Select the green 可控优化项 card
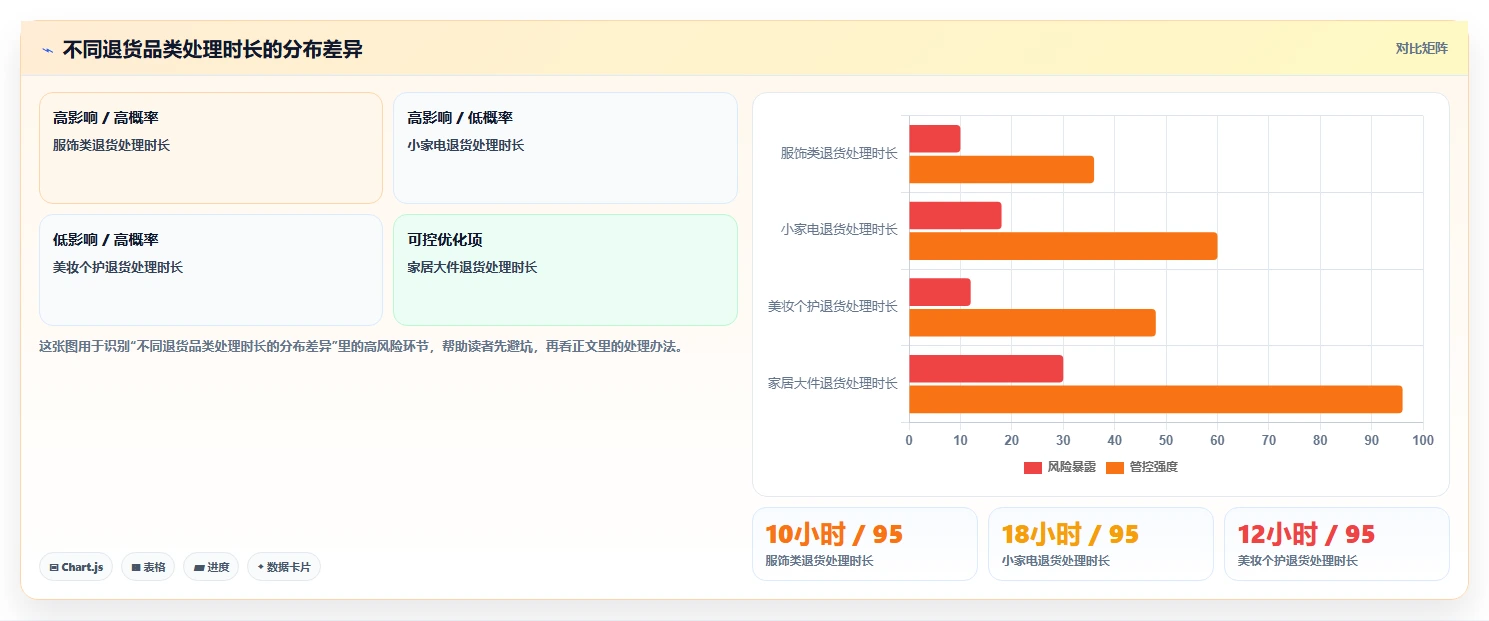1489x621 pixels. point(565,270)
